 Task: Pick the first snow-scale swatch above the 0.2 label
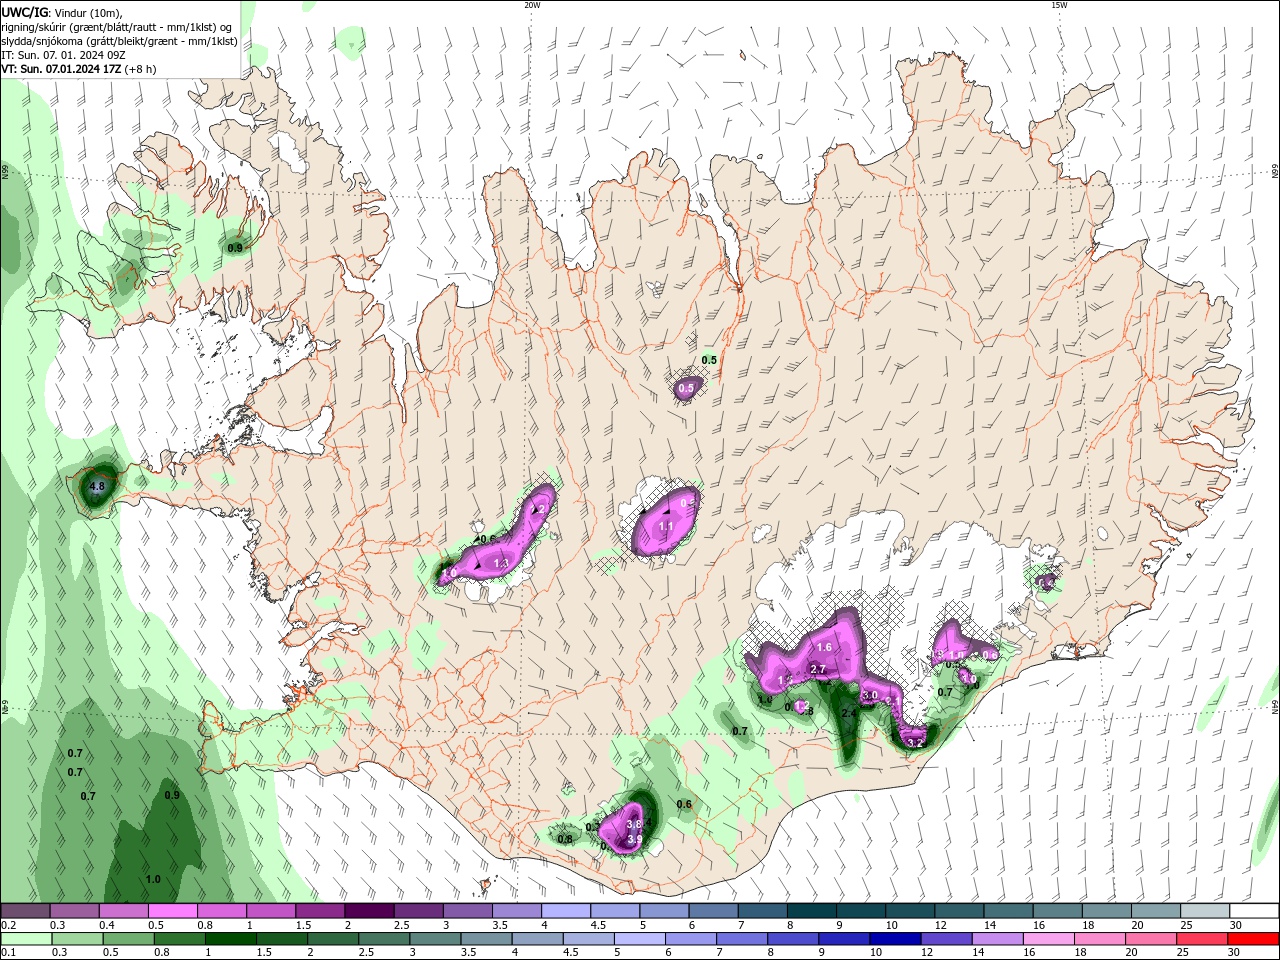[x=25, y=911]
